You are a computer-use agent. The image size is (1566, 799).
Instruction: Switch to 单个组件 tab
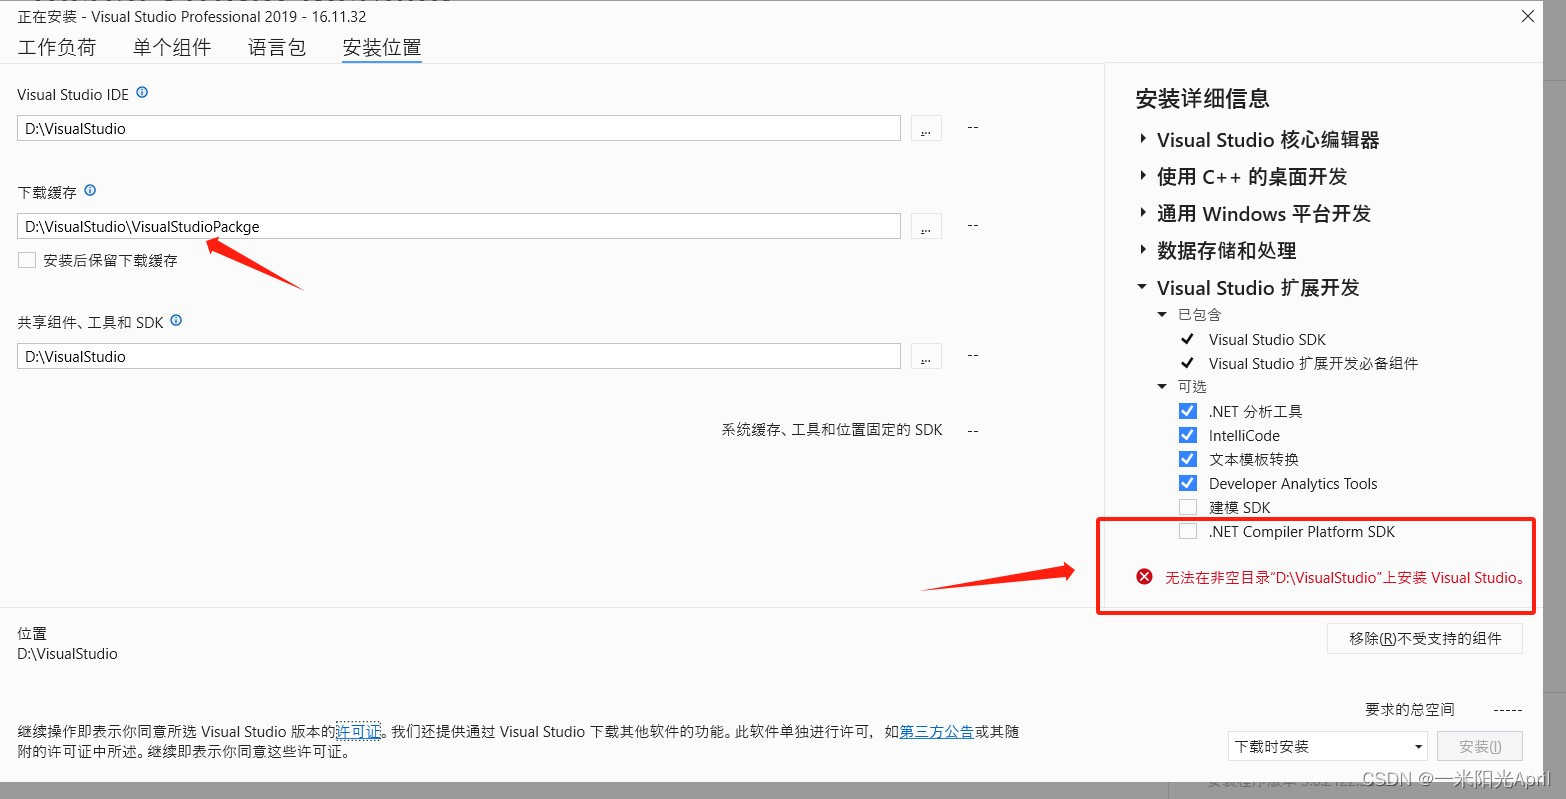(x=172, y=47)
